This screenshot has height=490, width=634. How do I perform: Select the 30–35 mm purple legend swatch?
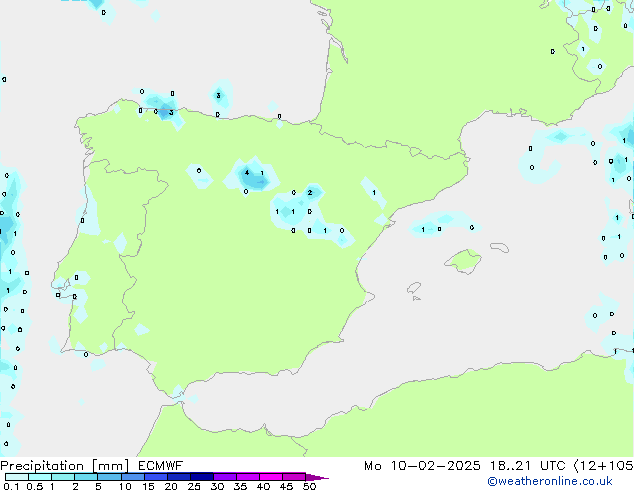[224, 477]
